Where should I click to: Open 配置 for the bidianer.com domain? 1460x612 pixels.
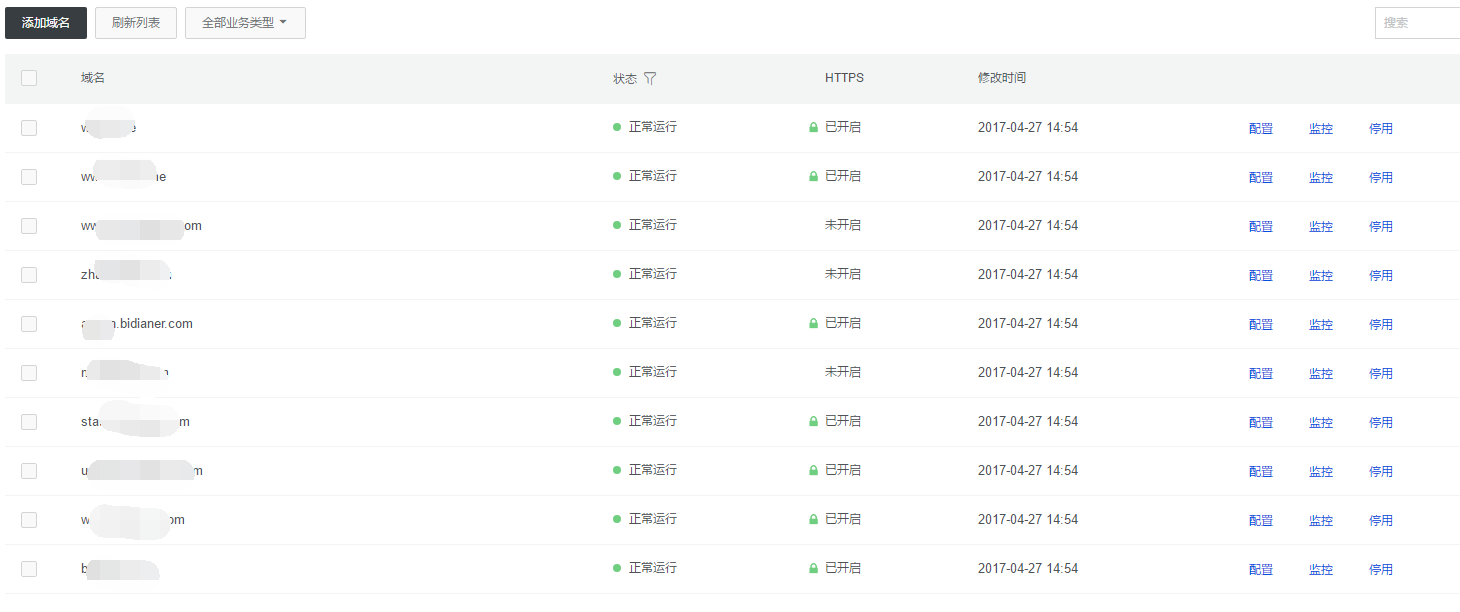pos(1261,325)
